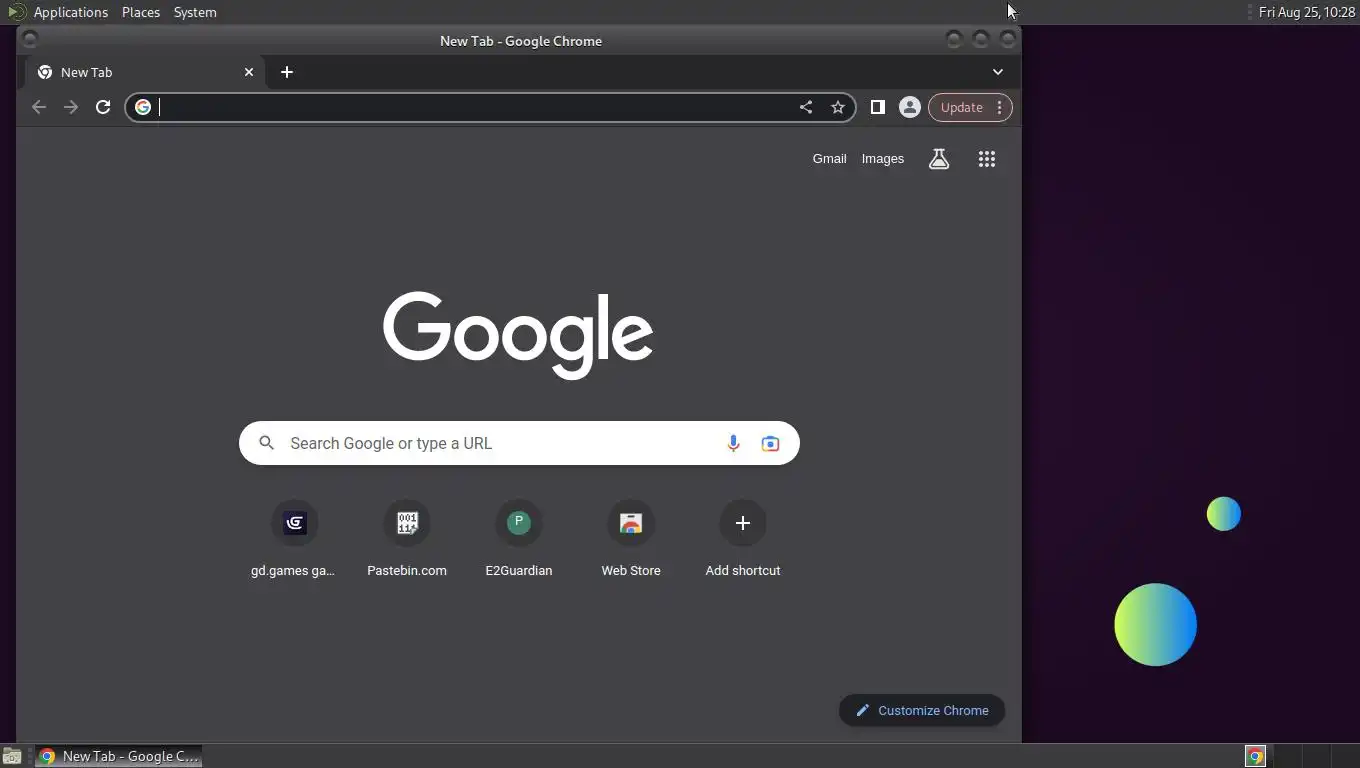Search by image with the camera icon

tap(770, 443)
